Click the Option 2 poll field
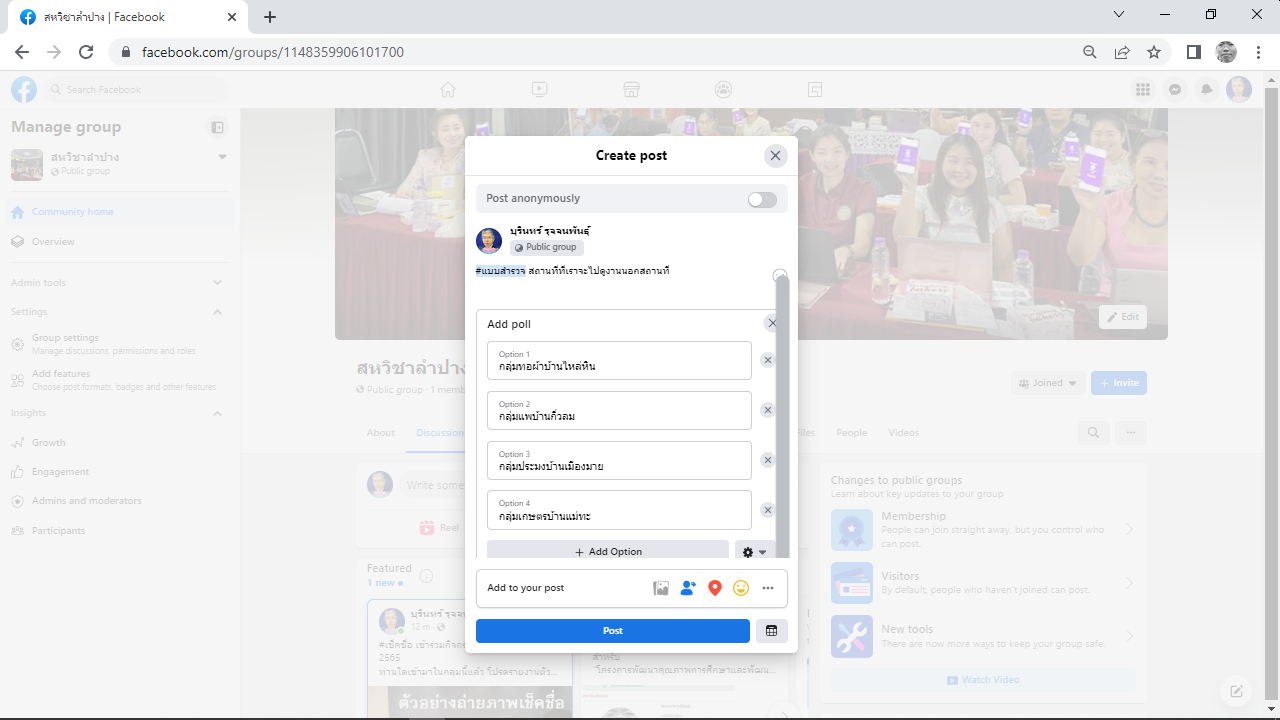1280x720 pixels. pos(619,410)
